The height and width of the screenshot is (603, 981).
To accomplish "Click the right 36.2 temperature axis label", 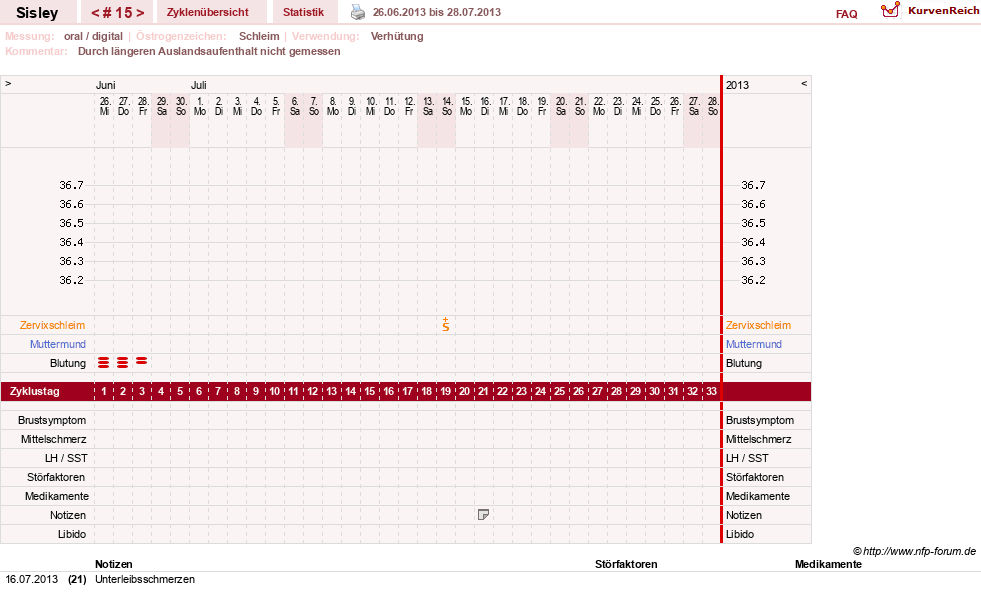I will [753, 280].
